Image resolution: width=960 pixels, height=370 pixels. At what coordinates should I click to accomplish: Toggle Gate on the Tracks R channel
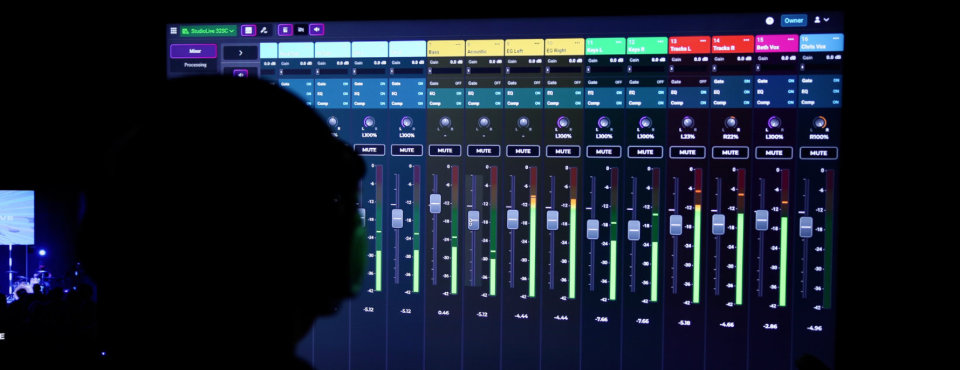(731, 81)
